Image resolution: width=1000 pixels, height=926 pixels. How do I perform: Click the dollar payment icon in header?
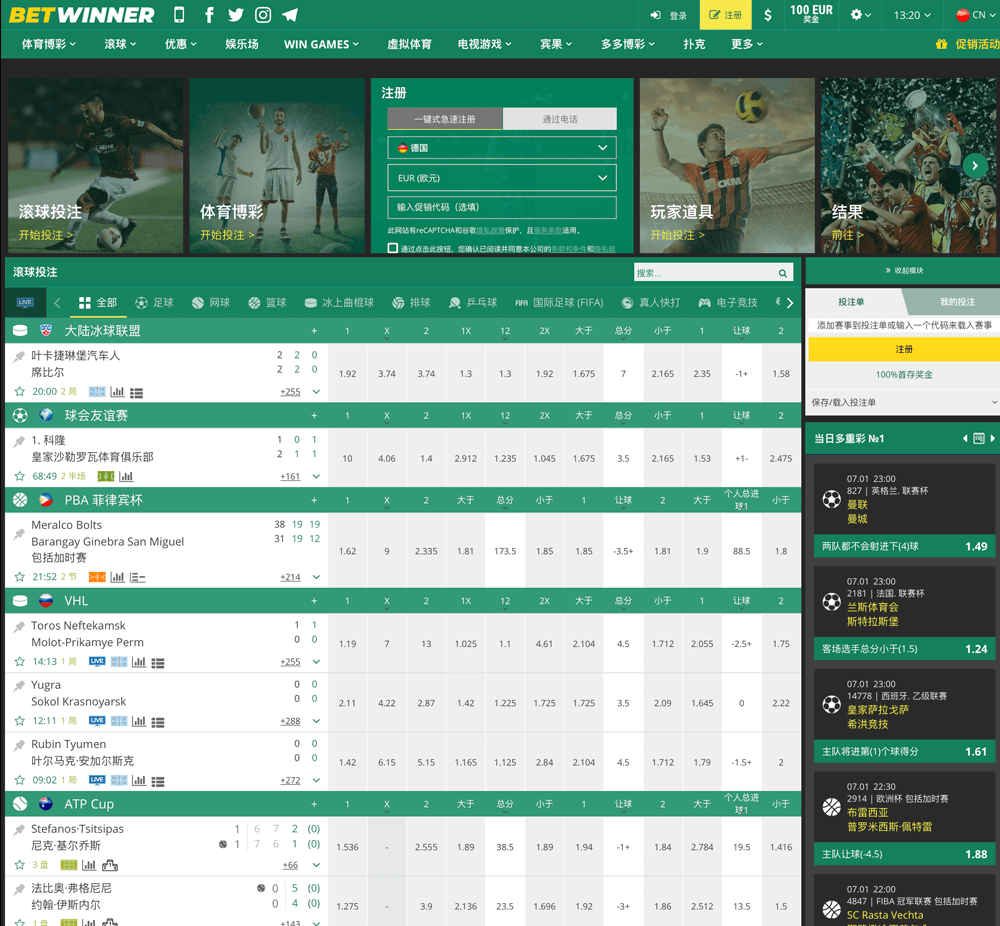767,15
